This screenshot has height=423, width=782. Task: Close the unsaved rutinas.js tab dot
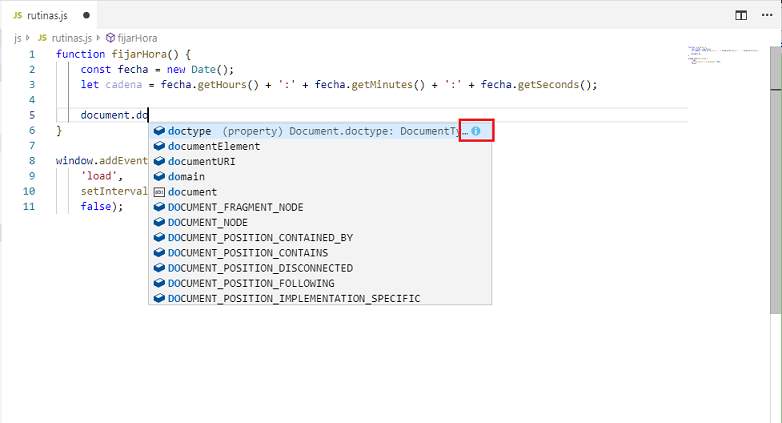(86, 15)
